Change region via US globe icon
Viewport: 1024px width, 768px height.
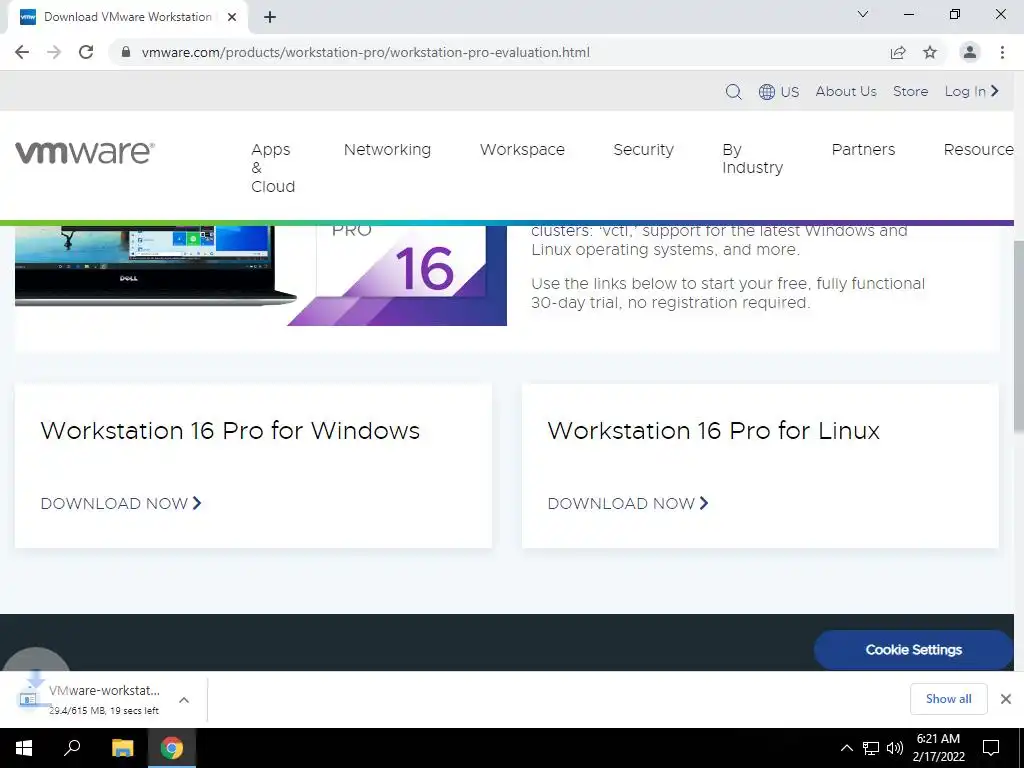point(778,91)
